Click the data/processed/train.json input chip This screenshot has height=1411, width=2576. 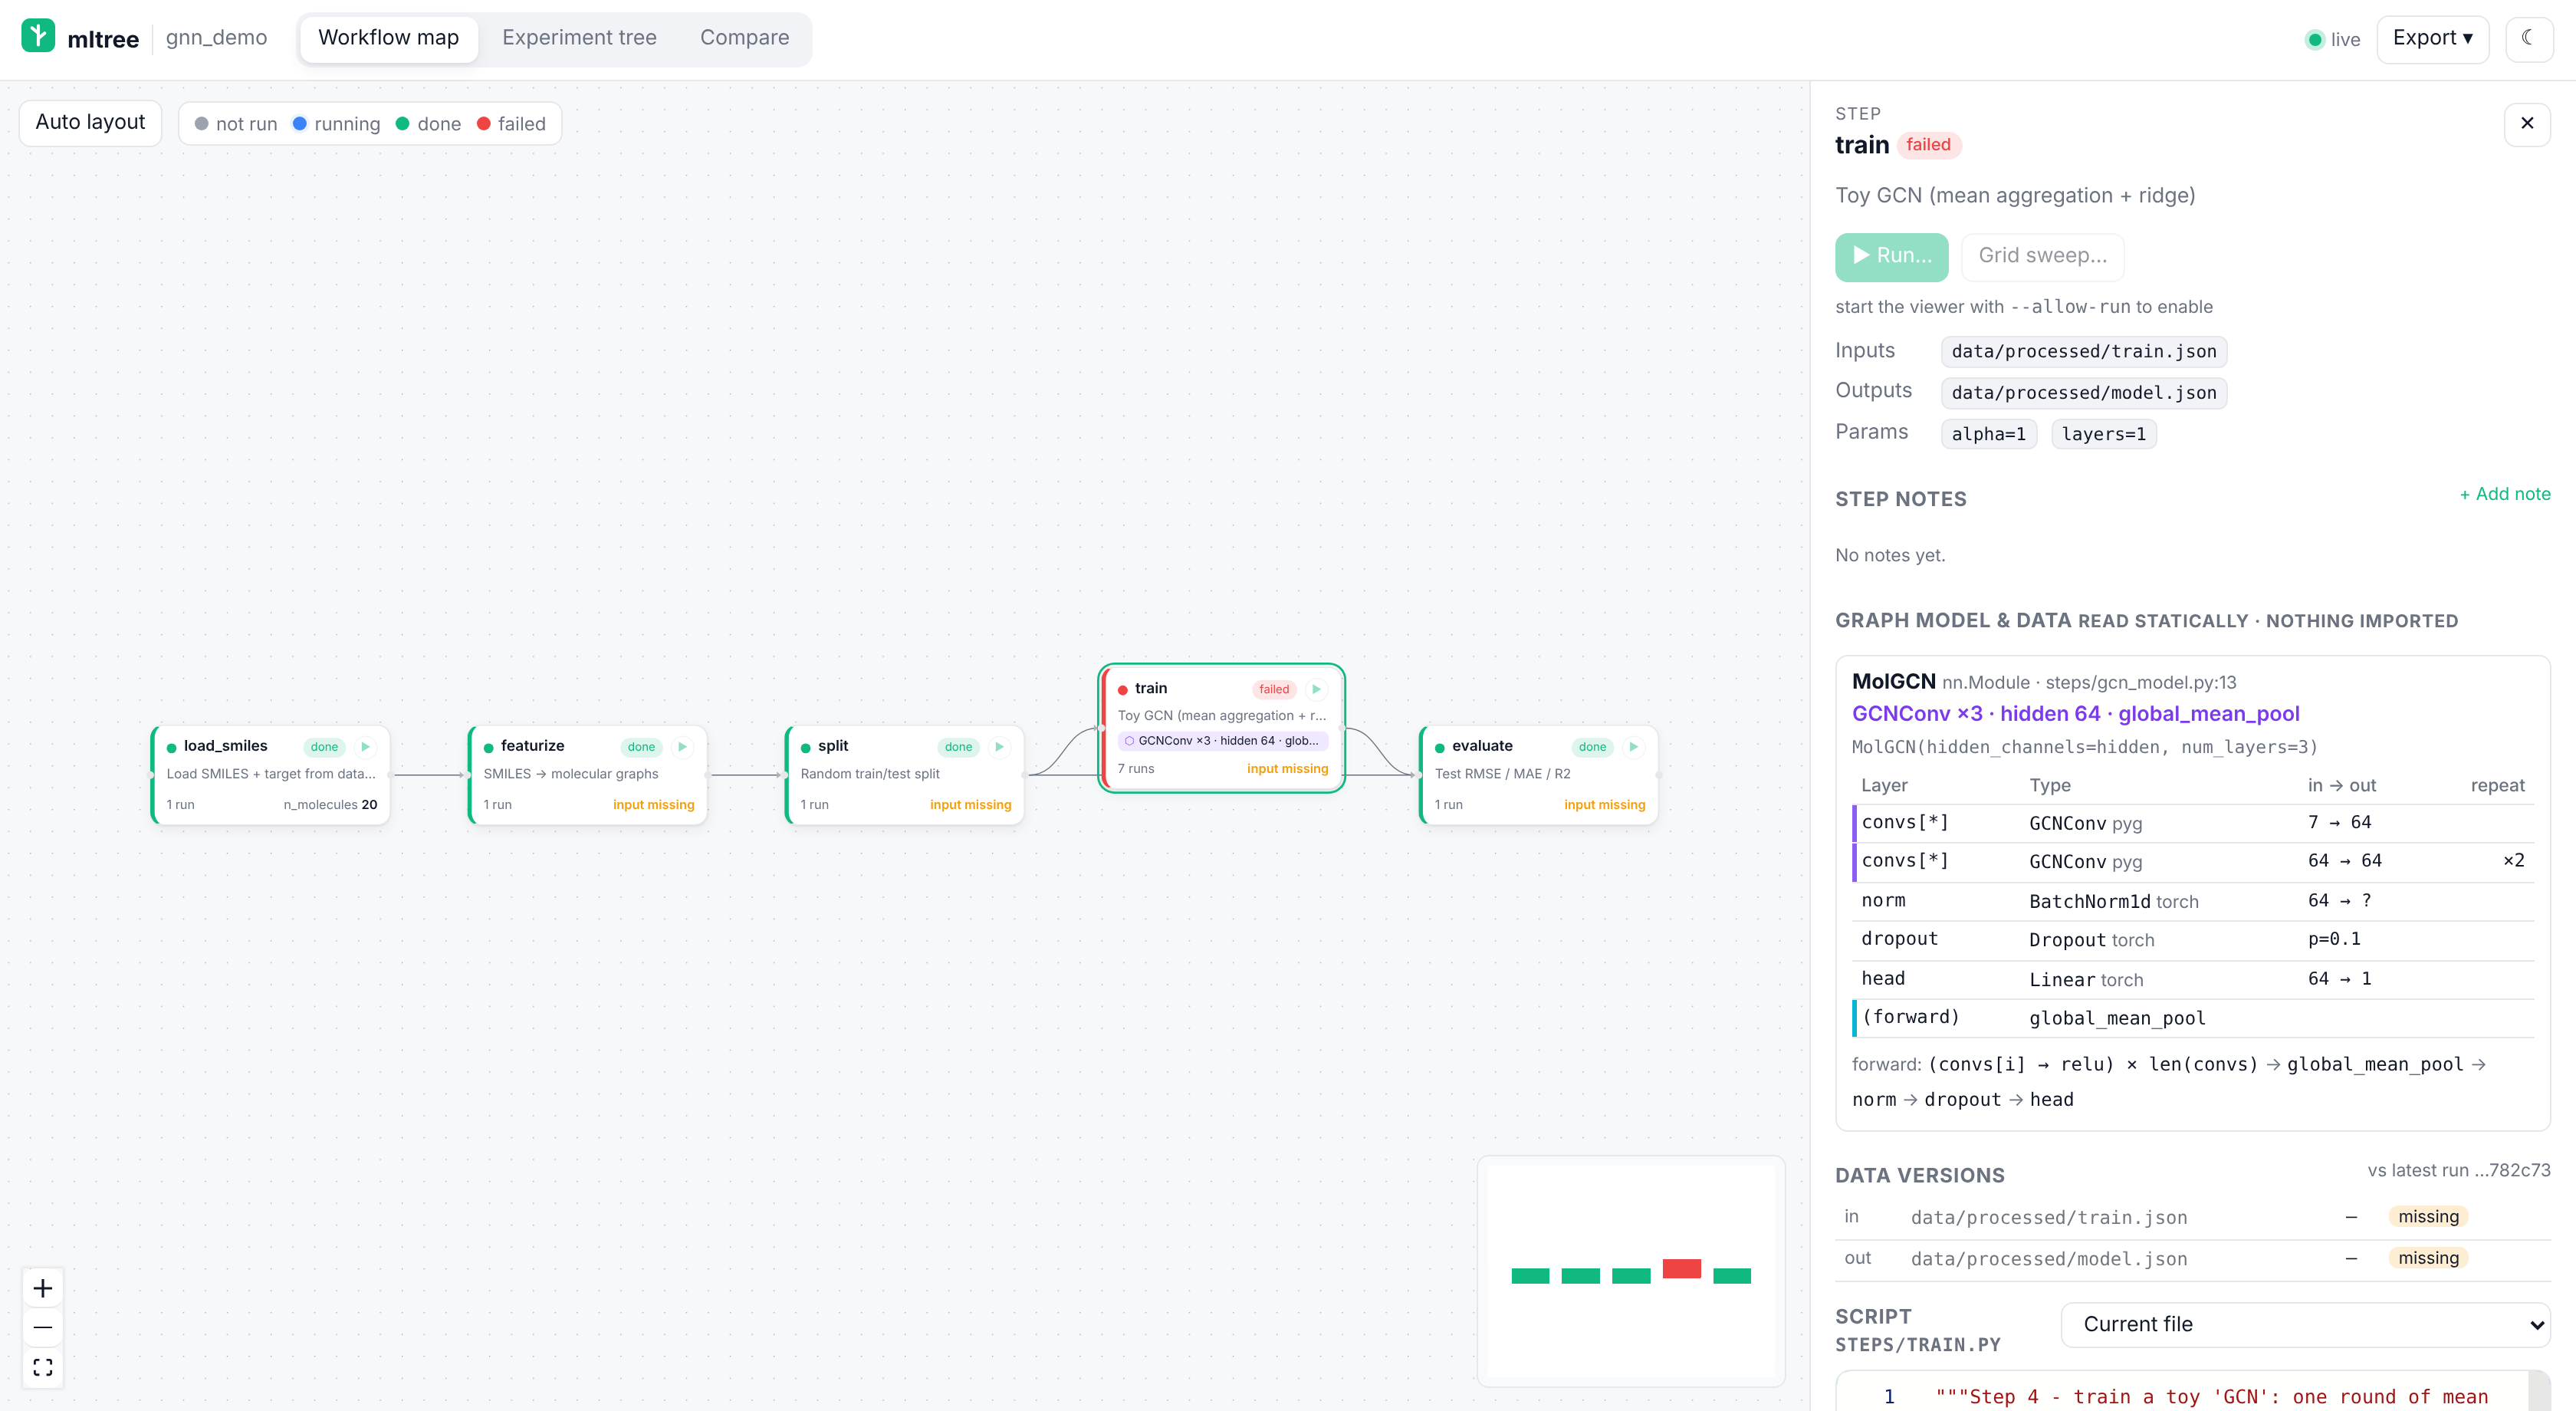pos(2083,351)
